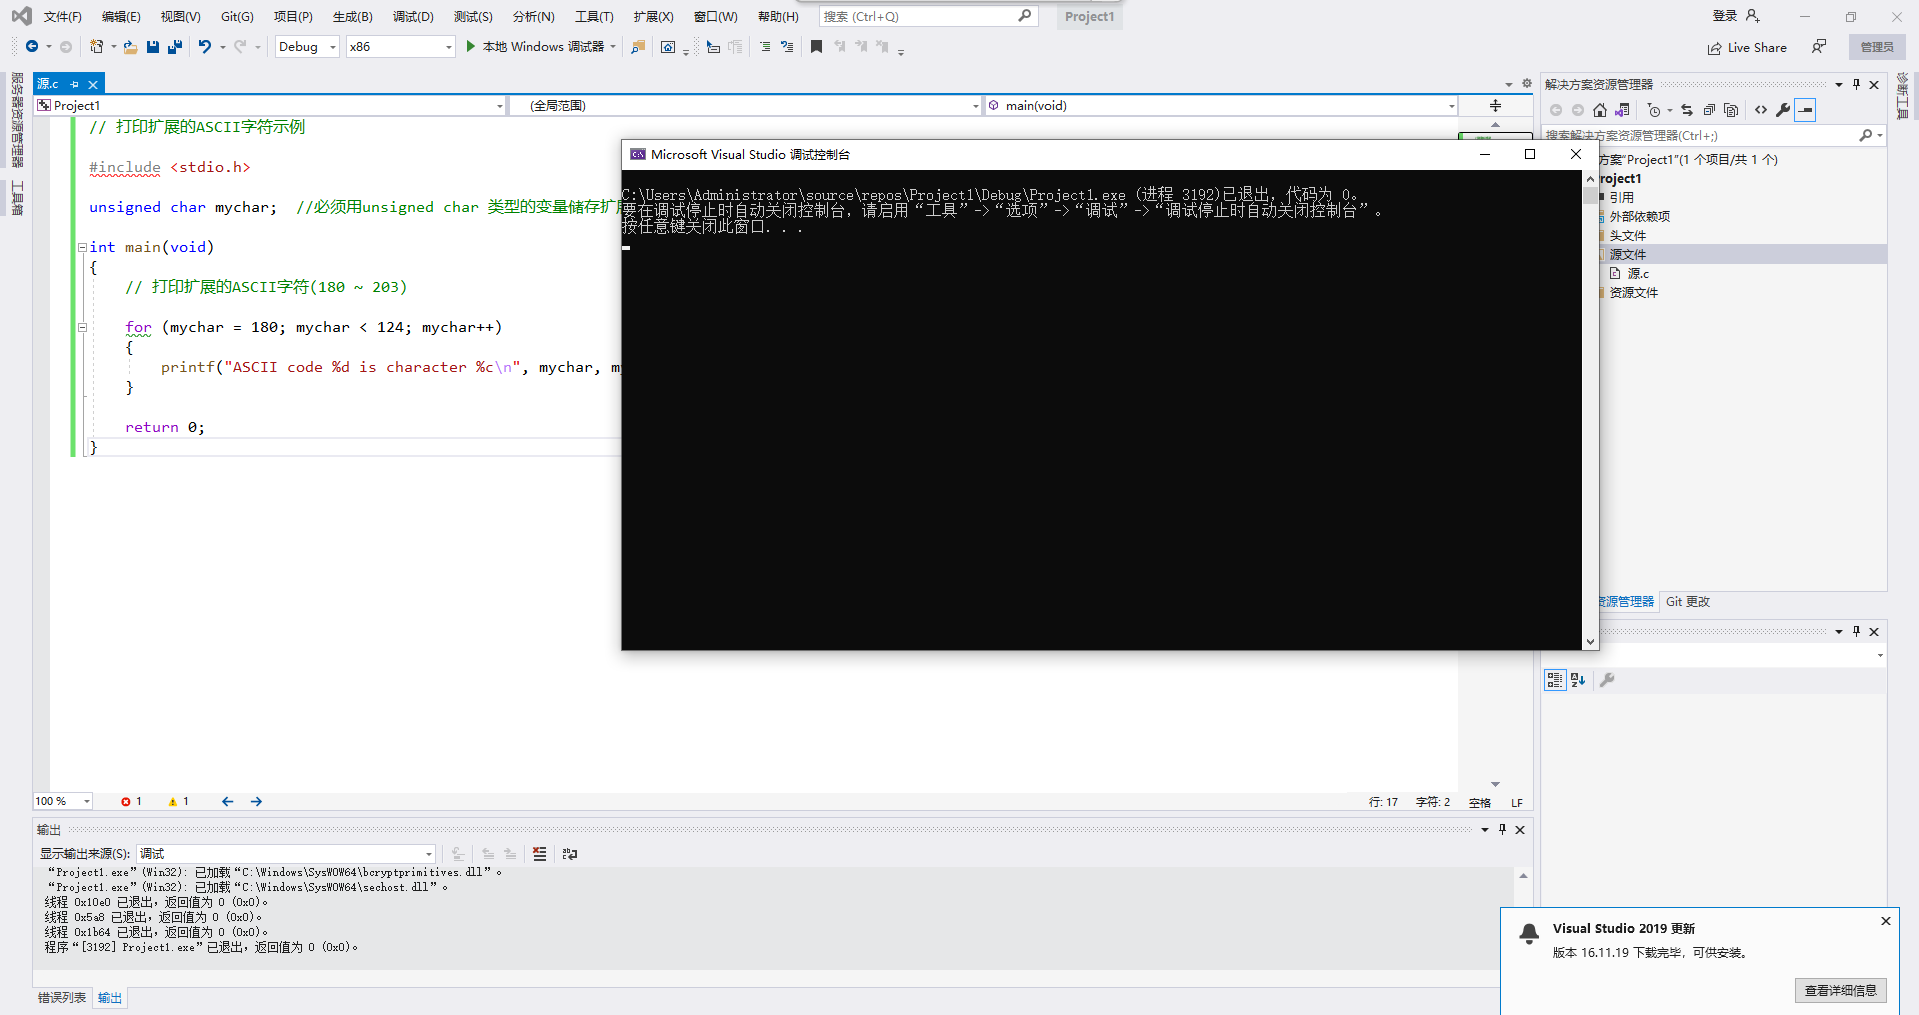Screen dimensions: 1919x1015
Task: Open the 工具(T) menu
Action: [594, 16]
